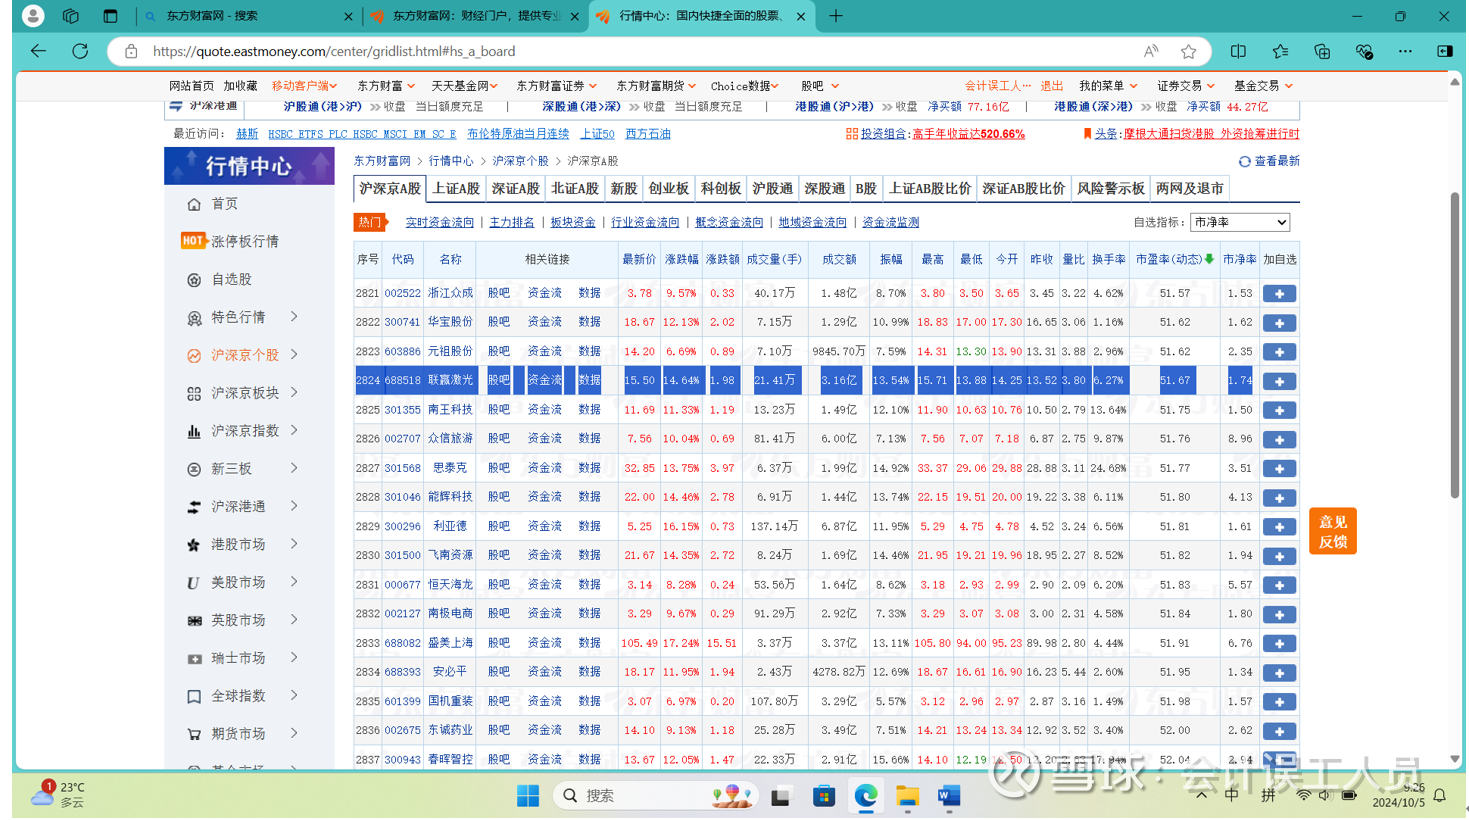
Task: Open the 自选指标 市净率 dropdown
Action: coord(1240,223)
